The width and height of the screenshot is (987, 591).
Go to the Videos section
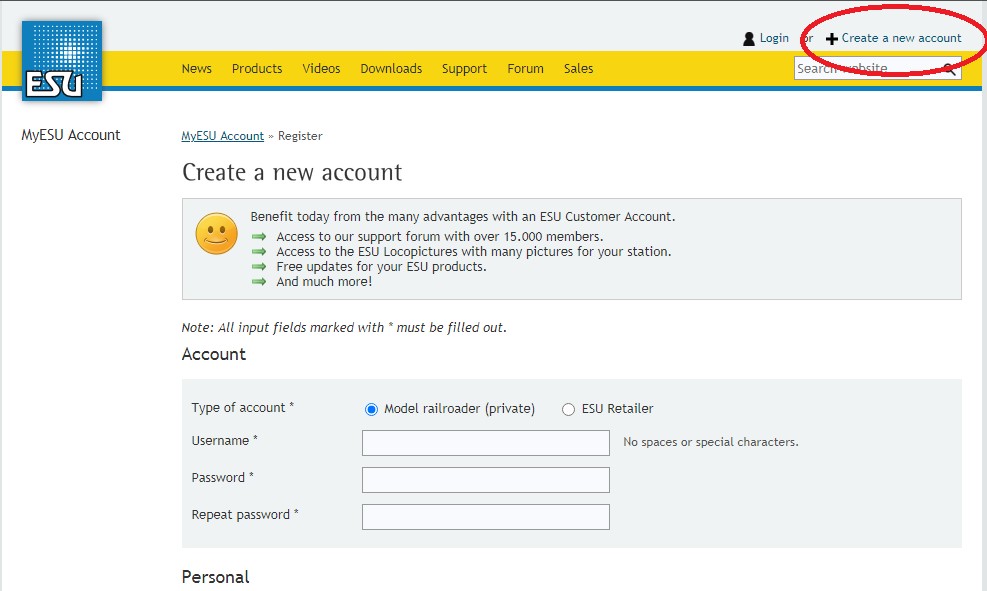click(x=321, y=69)
